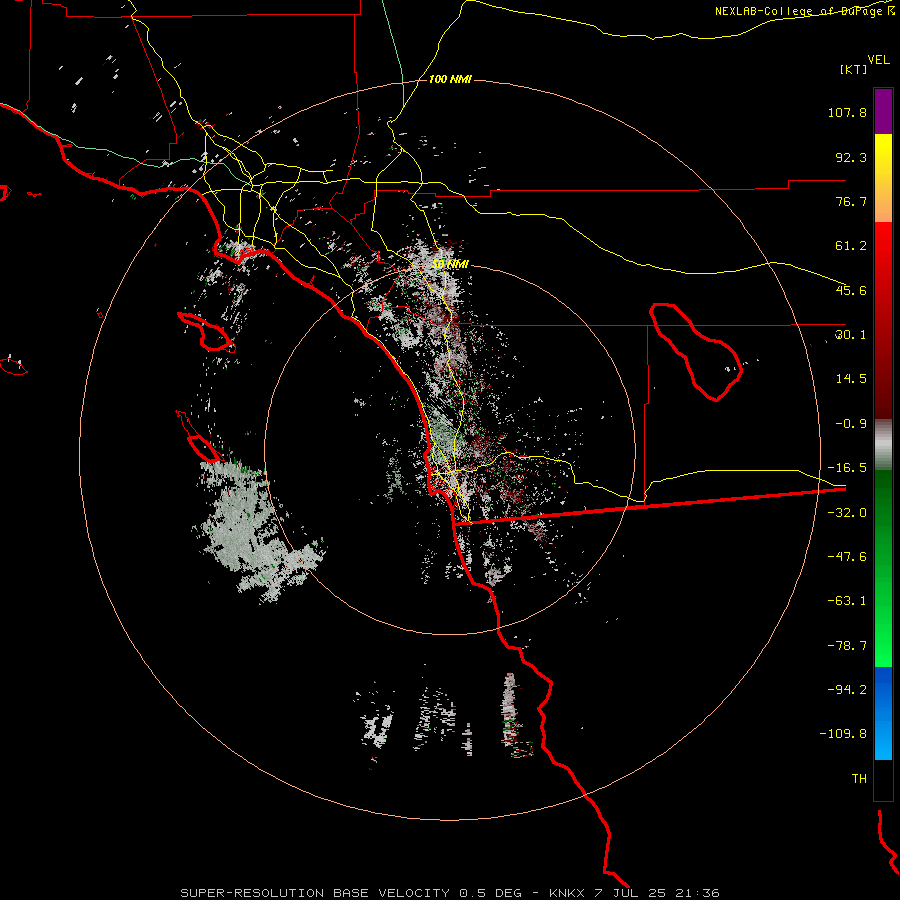Click the -16.5 velocity scale value
The width and height of the screenshot is (900, 900).
(847, 468)
